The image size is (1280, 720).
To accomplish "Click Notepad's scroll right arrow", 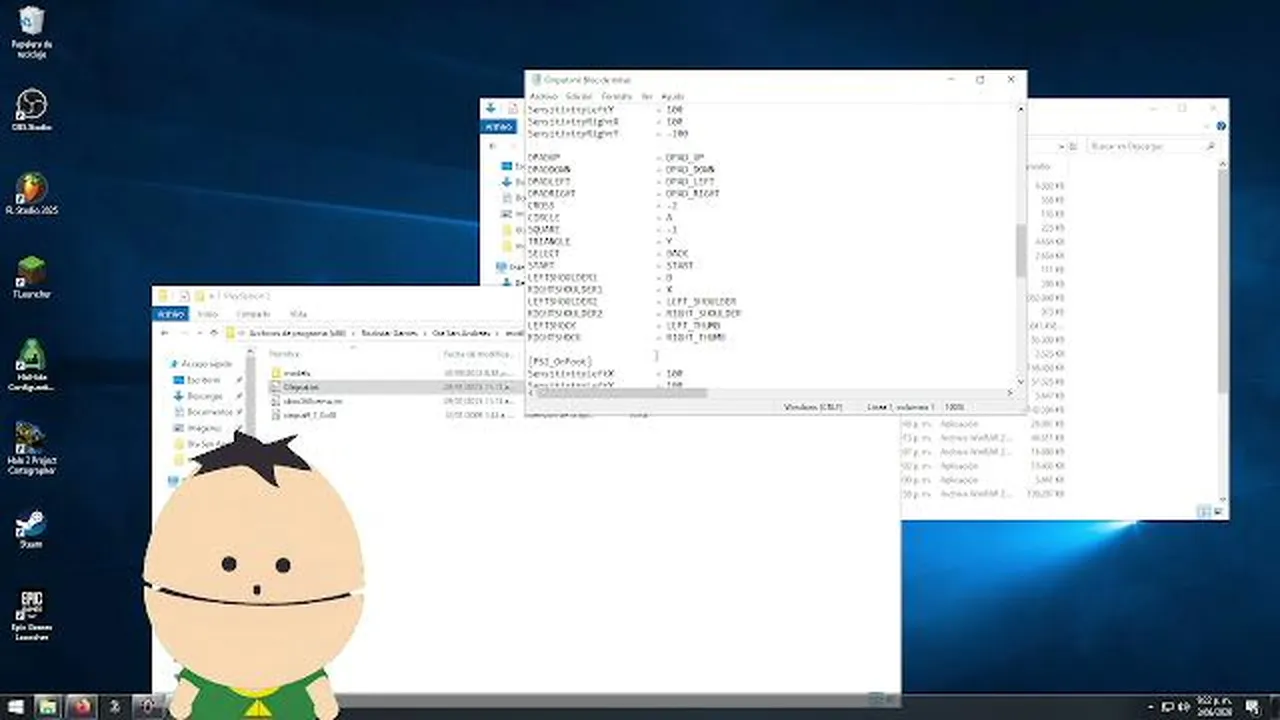I will [x=1010, y=393].
